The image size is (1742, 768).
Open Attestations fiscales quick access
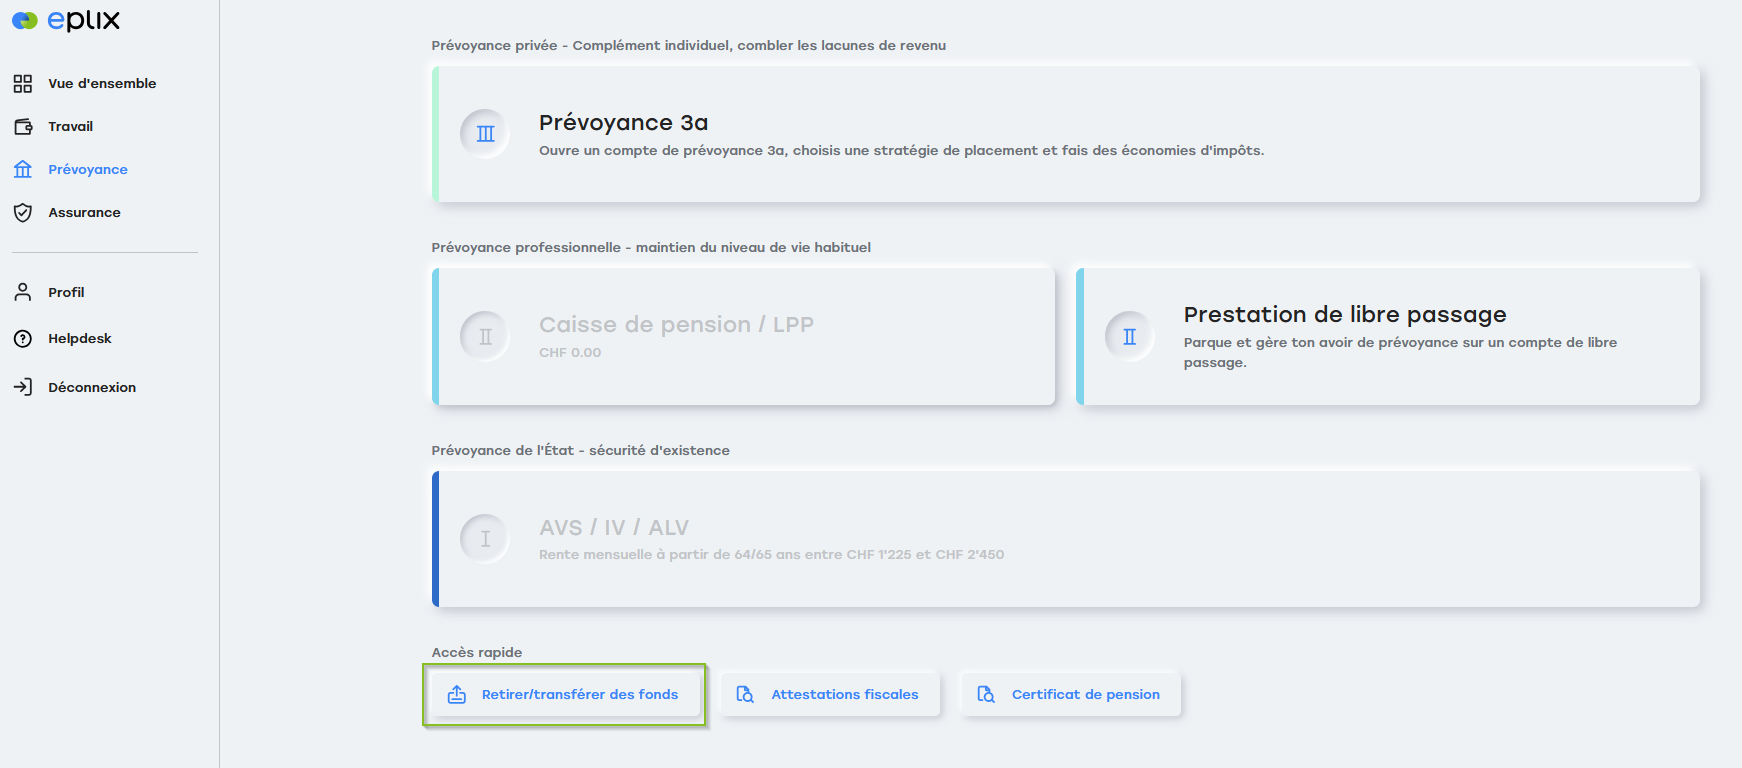(x=830, y=694)
